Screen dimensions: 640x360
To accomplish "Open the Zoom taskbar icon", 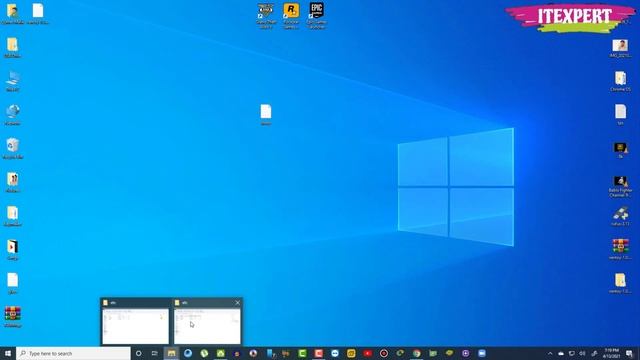I will click(482, 353).
